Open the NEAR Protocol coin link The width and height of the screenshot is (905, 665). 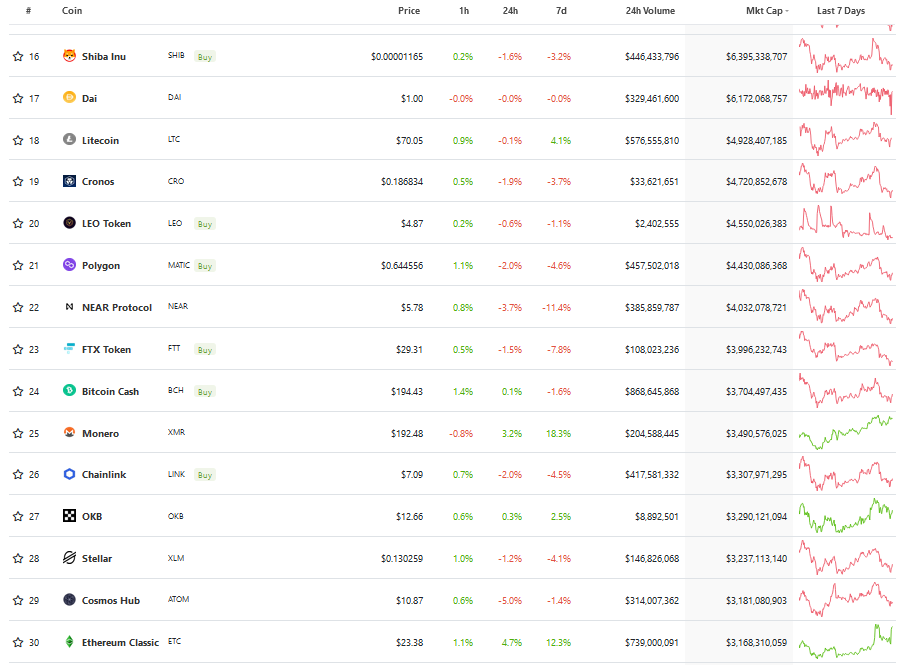[117, 307]
